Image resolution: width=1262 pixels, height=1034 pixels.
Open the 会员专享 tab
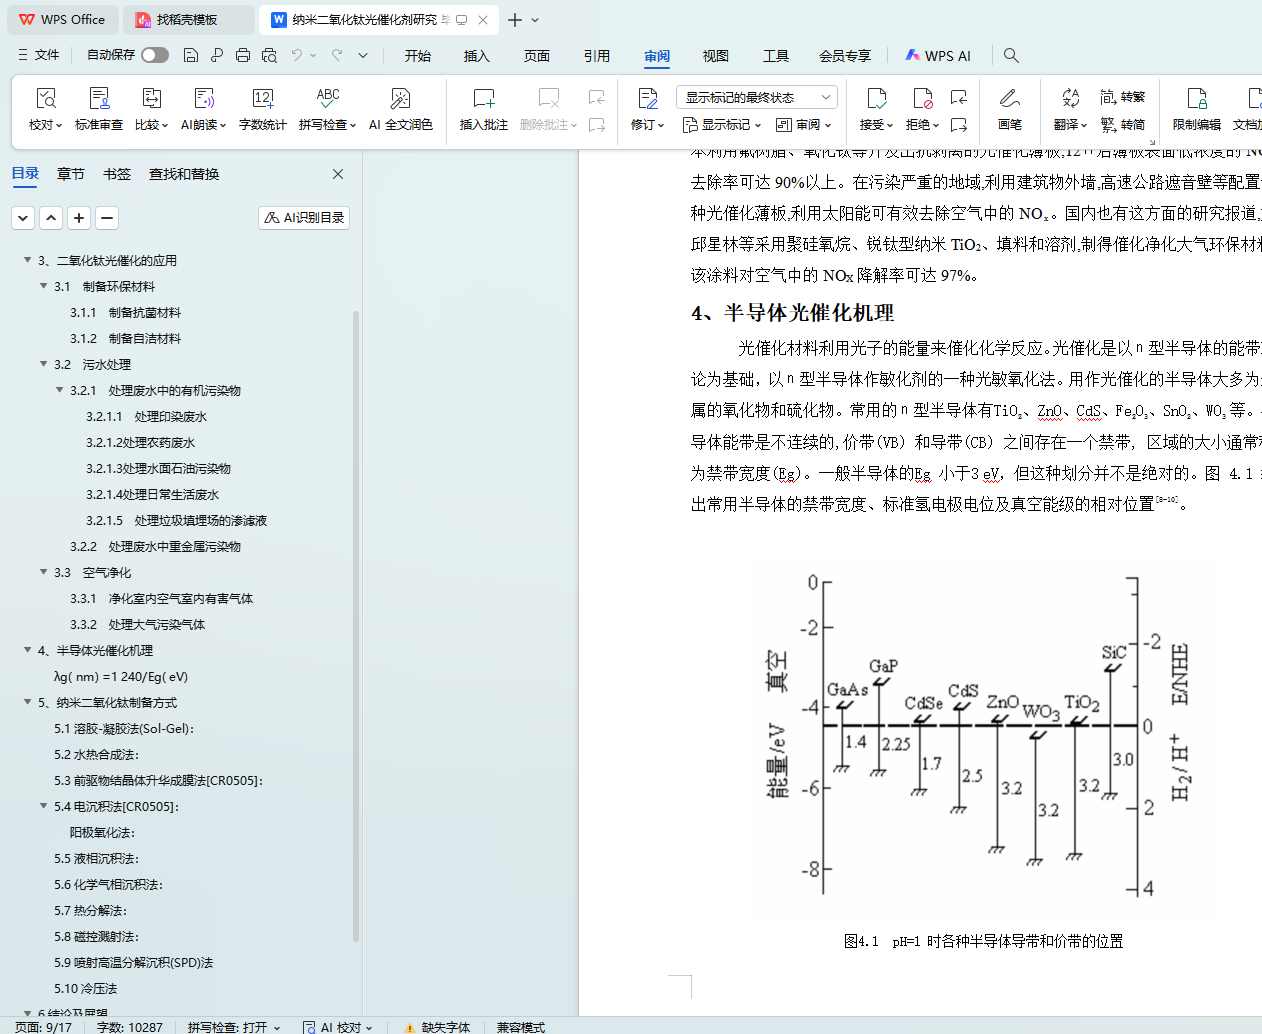[x=845, y=56]
